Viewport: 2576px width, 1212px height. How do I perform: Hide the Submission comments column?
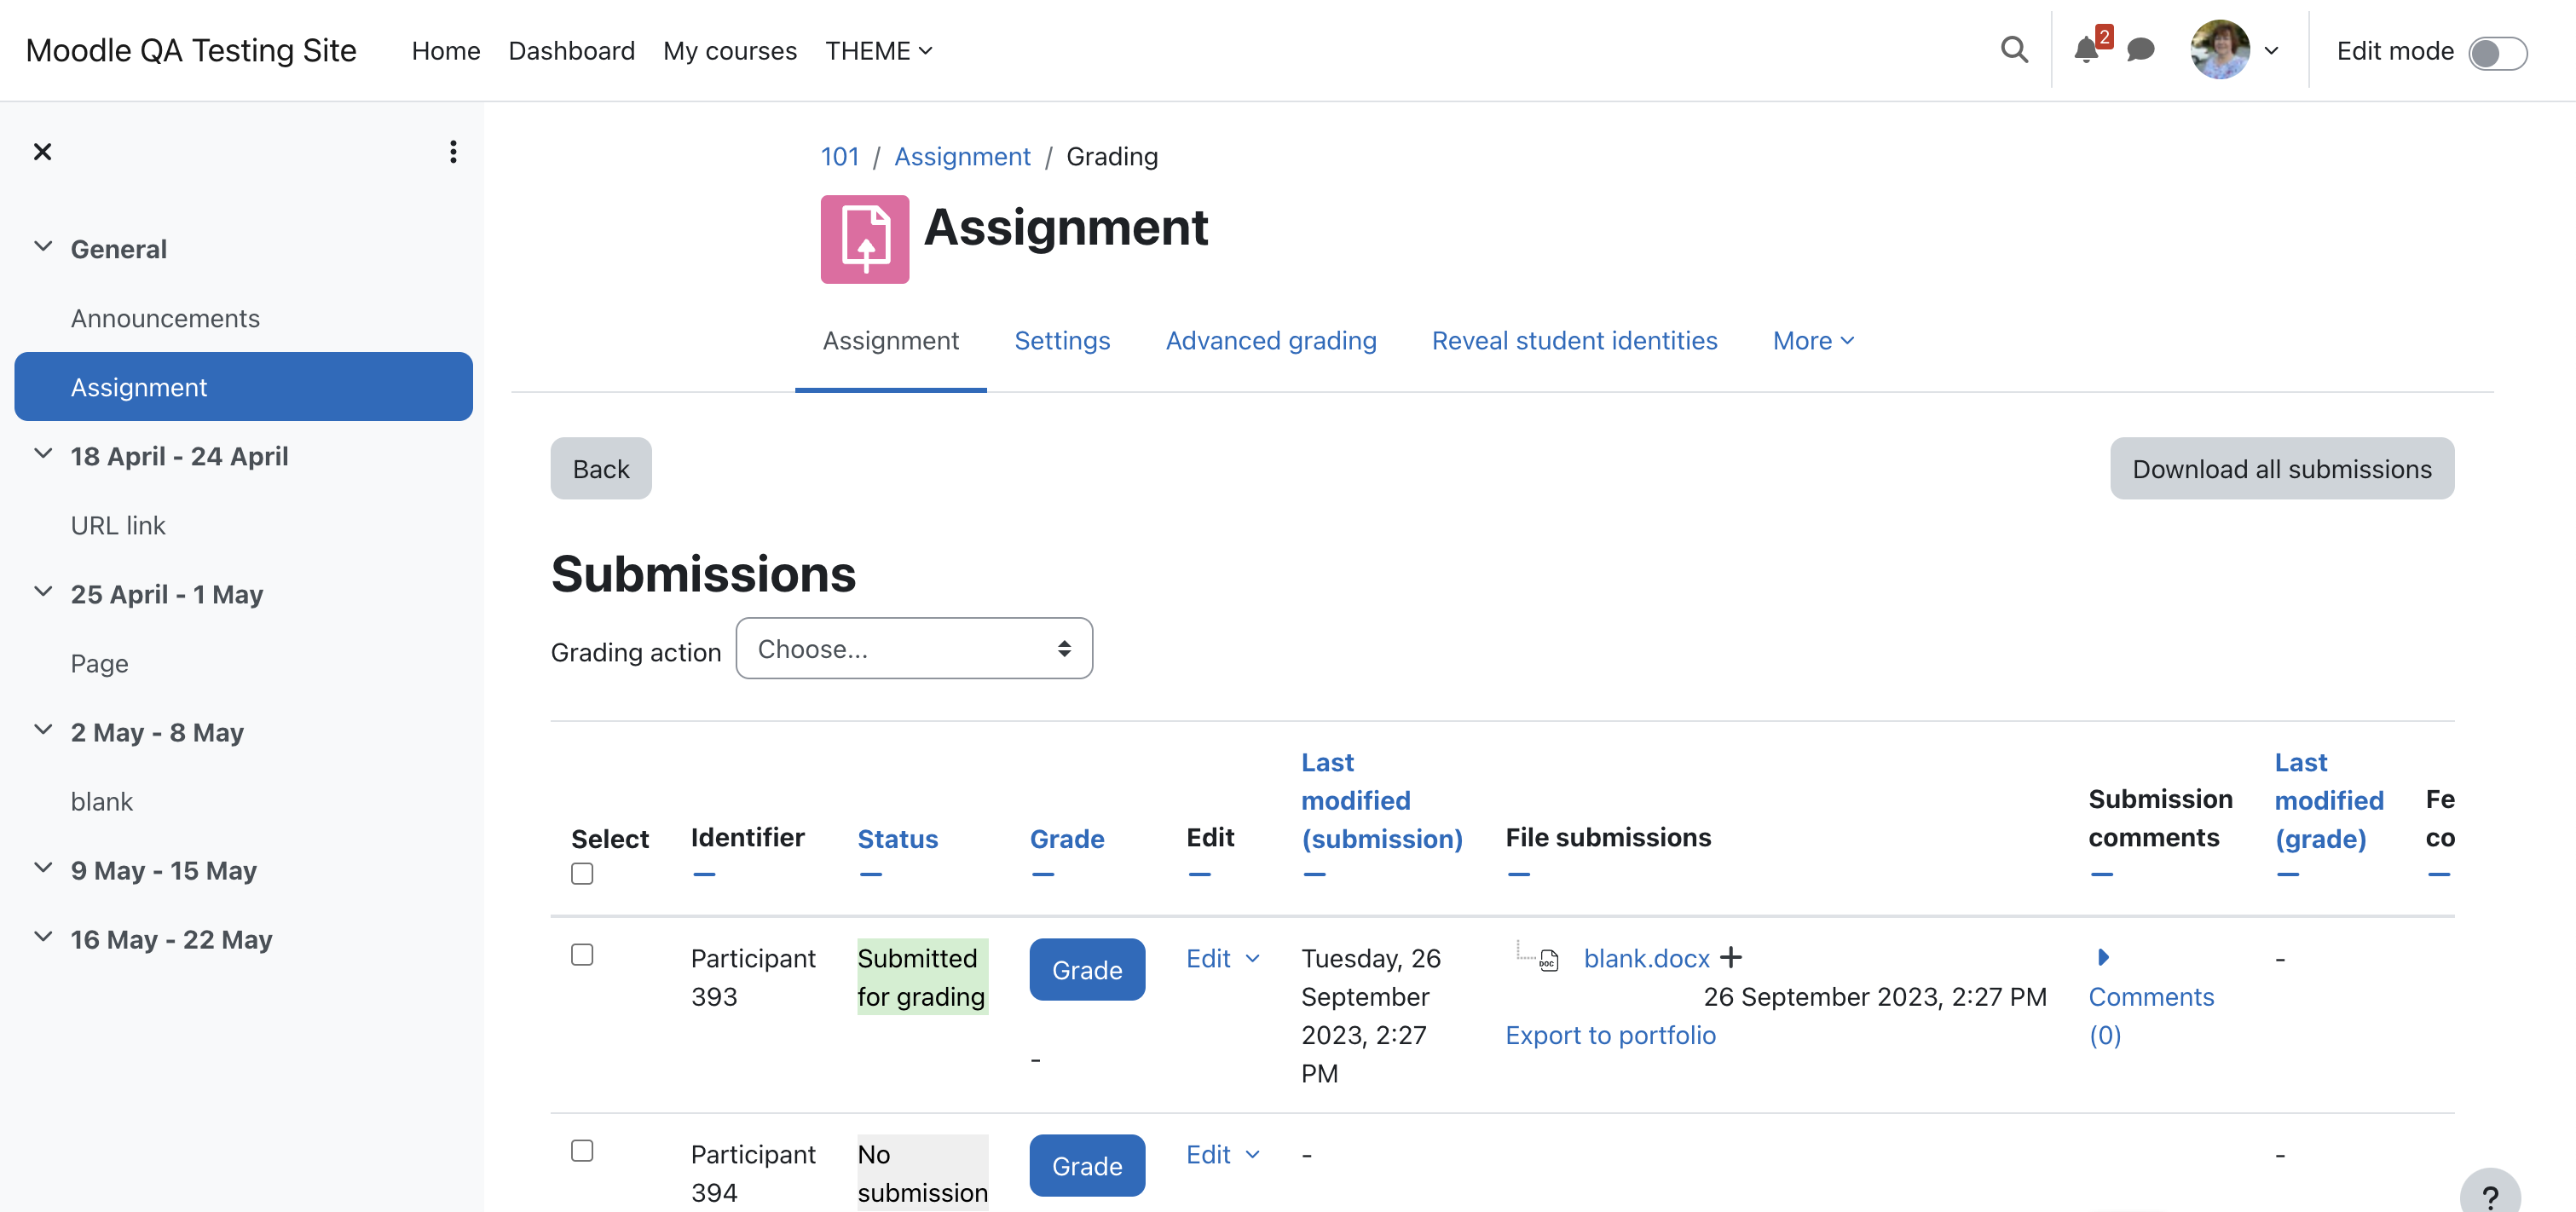click(x=2102, y=875)
